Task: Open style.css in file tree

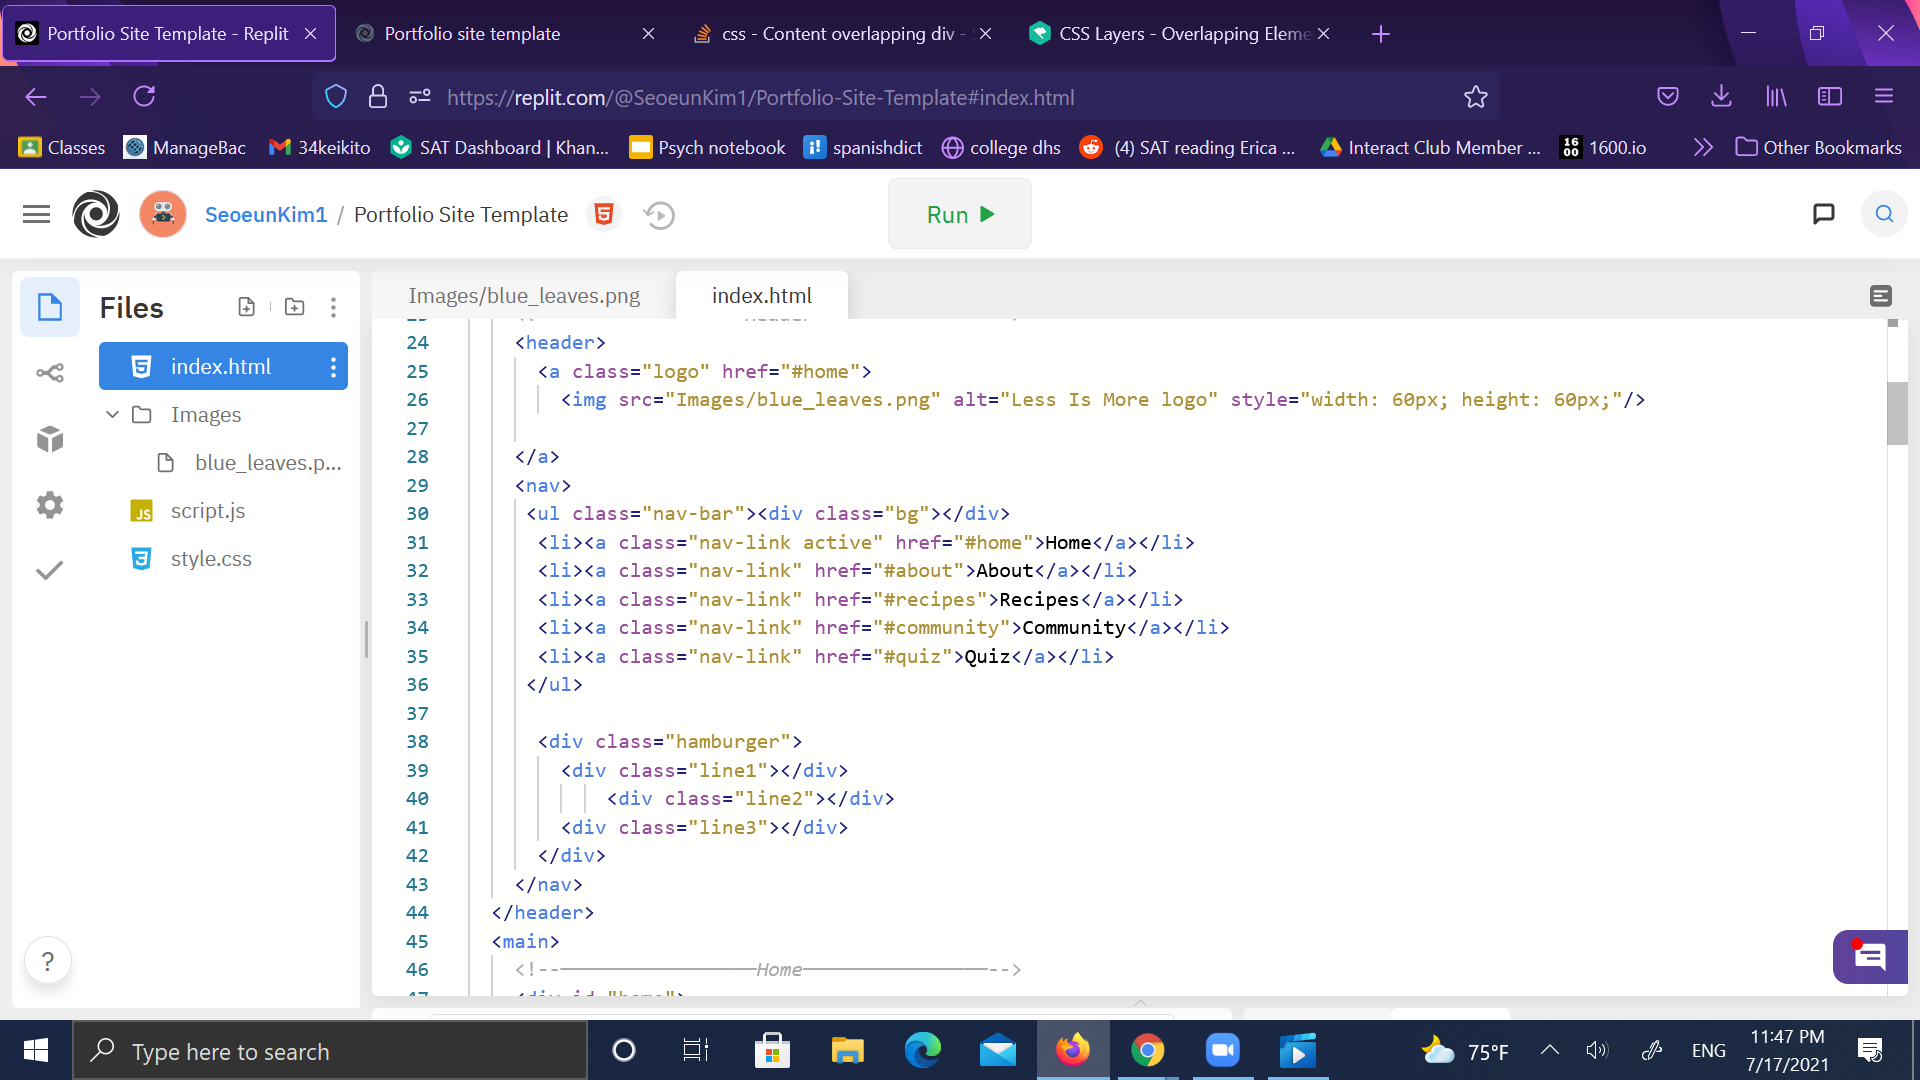Action: (x=211, y=559)
